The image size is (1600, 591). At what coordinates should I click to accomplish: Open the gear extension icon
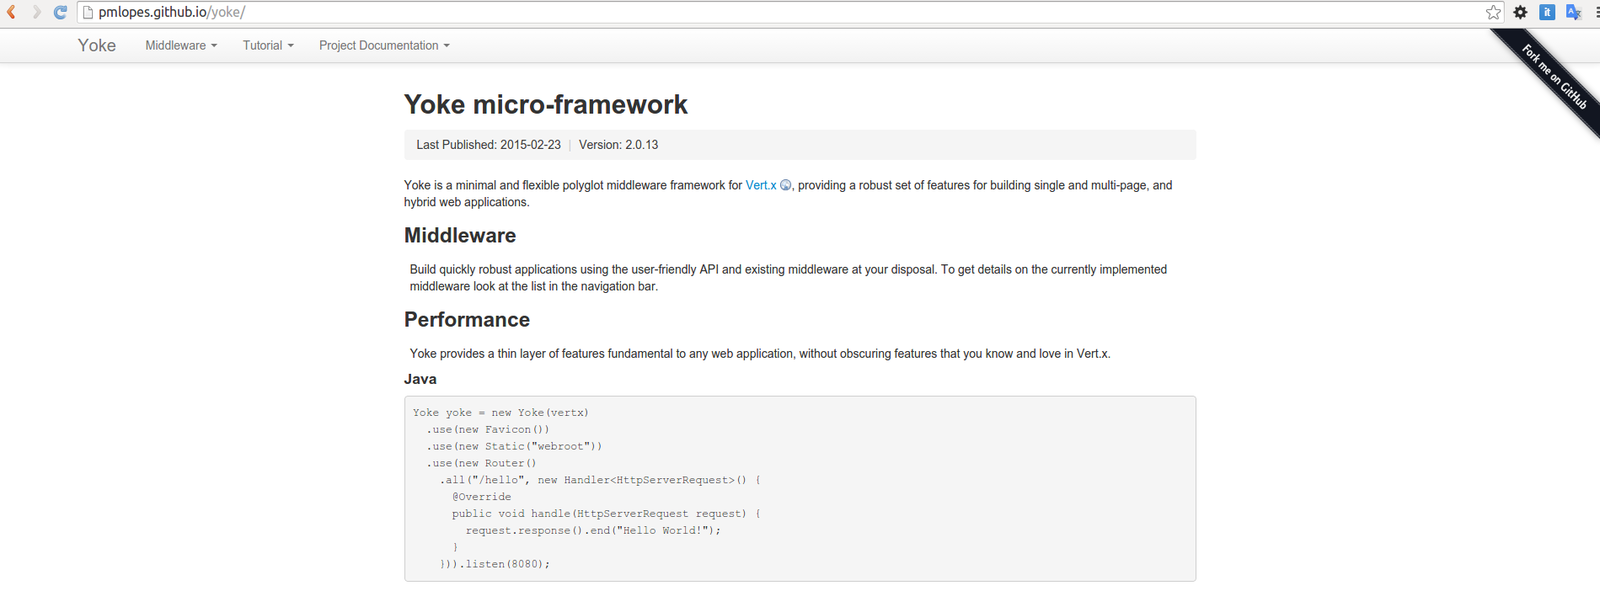1520,12
